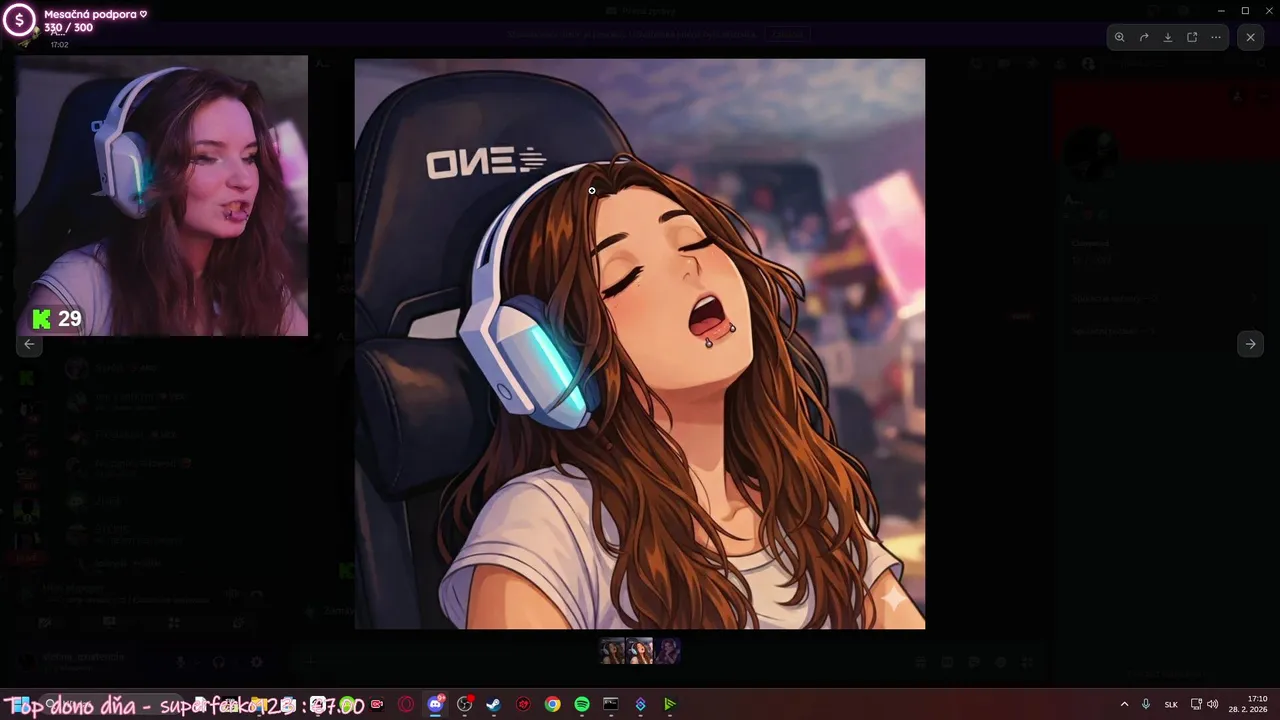Open the red hexagon app in taskbar
The image size is (1280, 720).
pos(523,704)
